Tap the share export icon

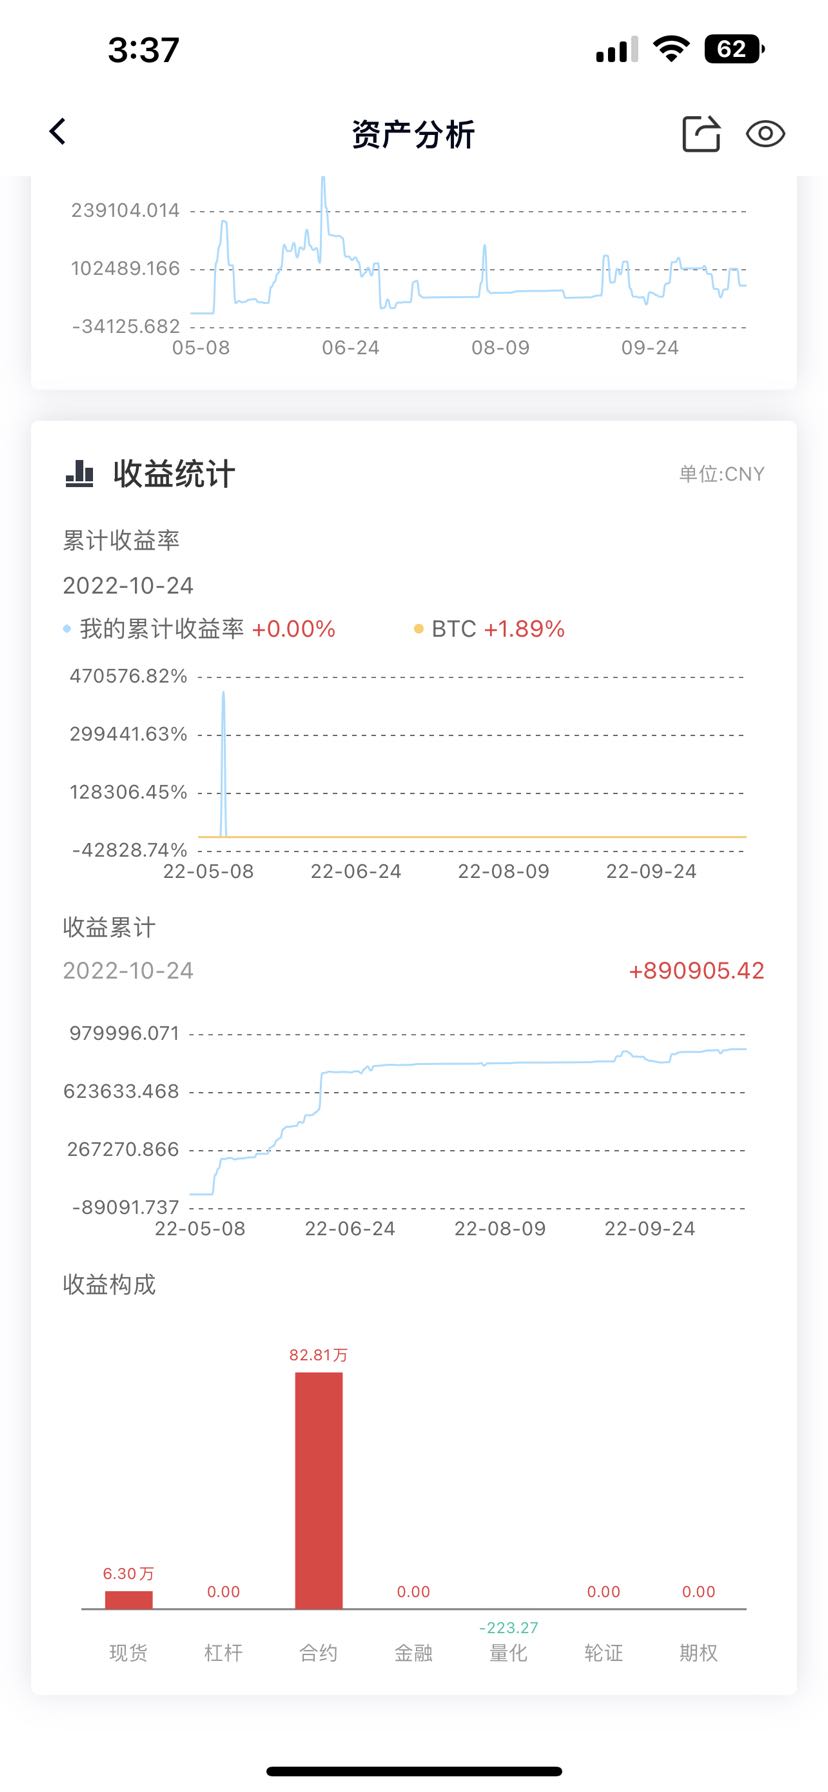point(701,133)
